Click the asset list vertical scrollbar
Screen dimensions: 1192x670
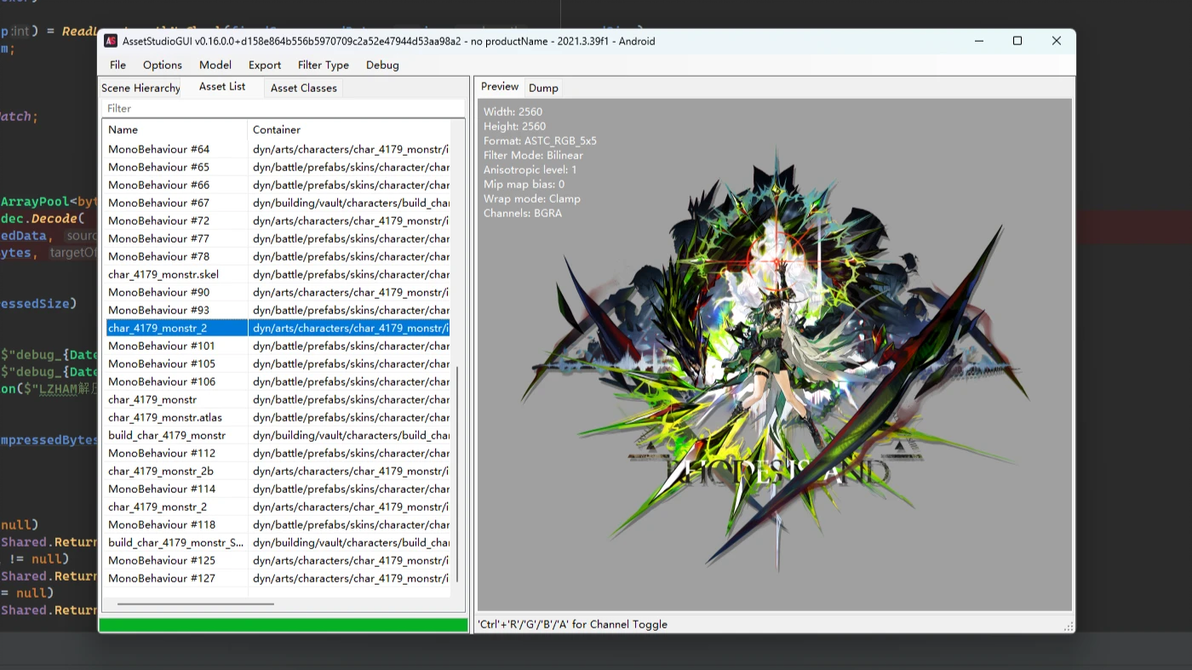[457, 475]
